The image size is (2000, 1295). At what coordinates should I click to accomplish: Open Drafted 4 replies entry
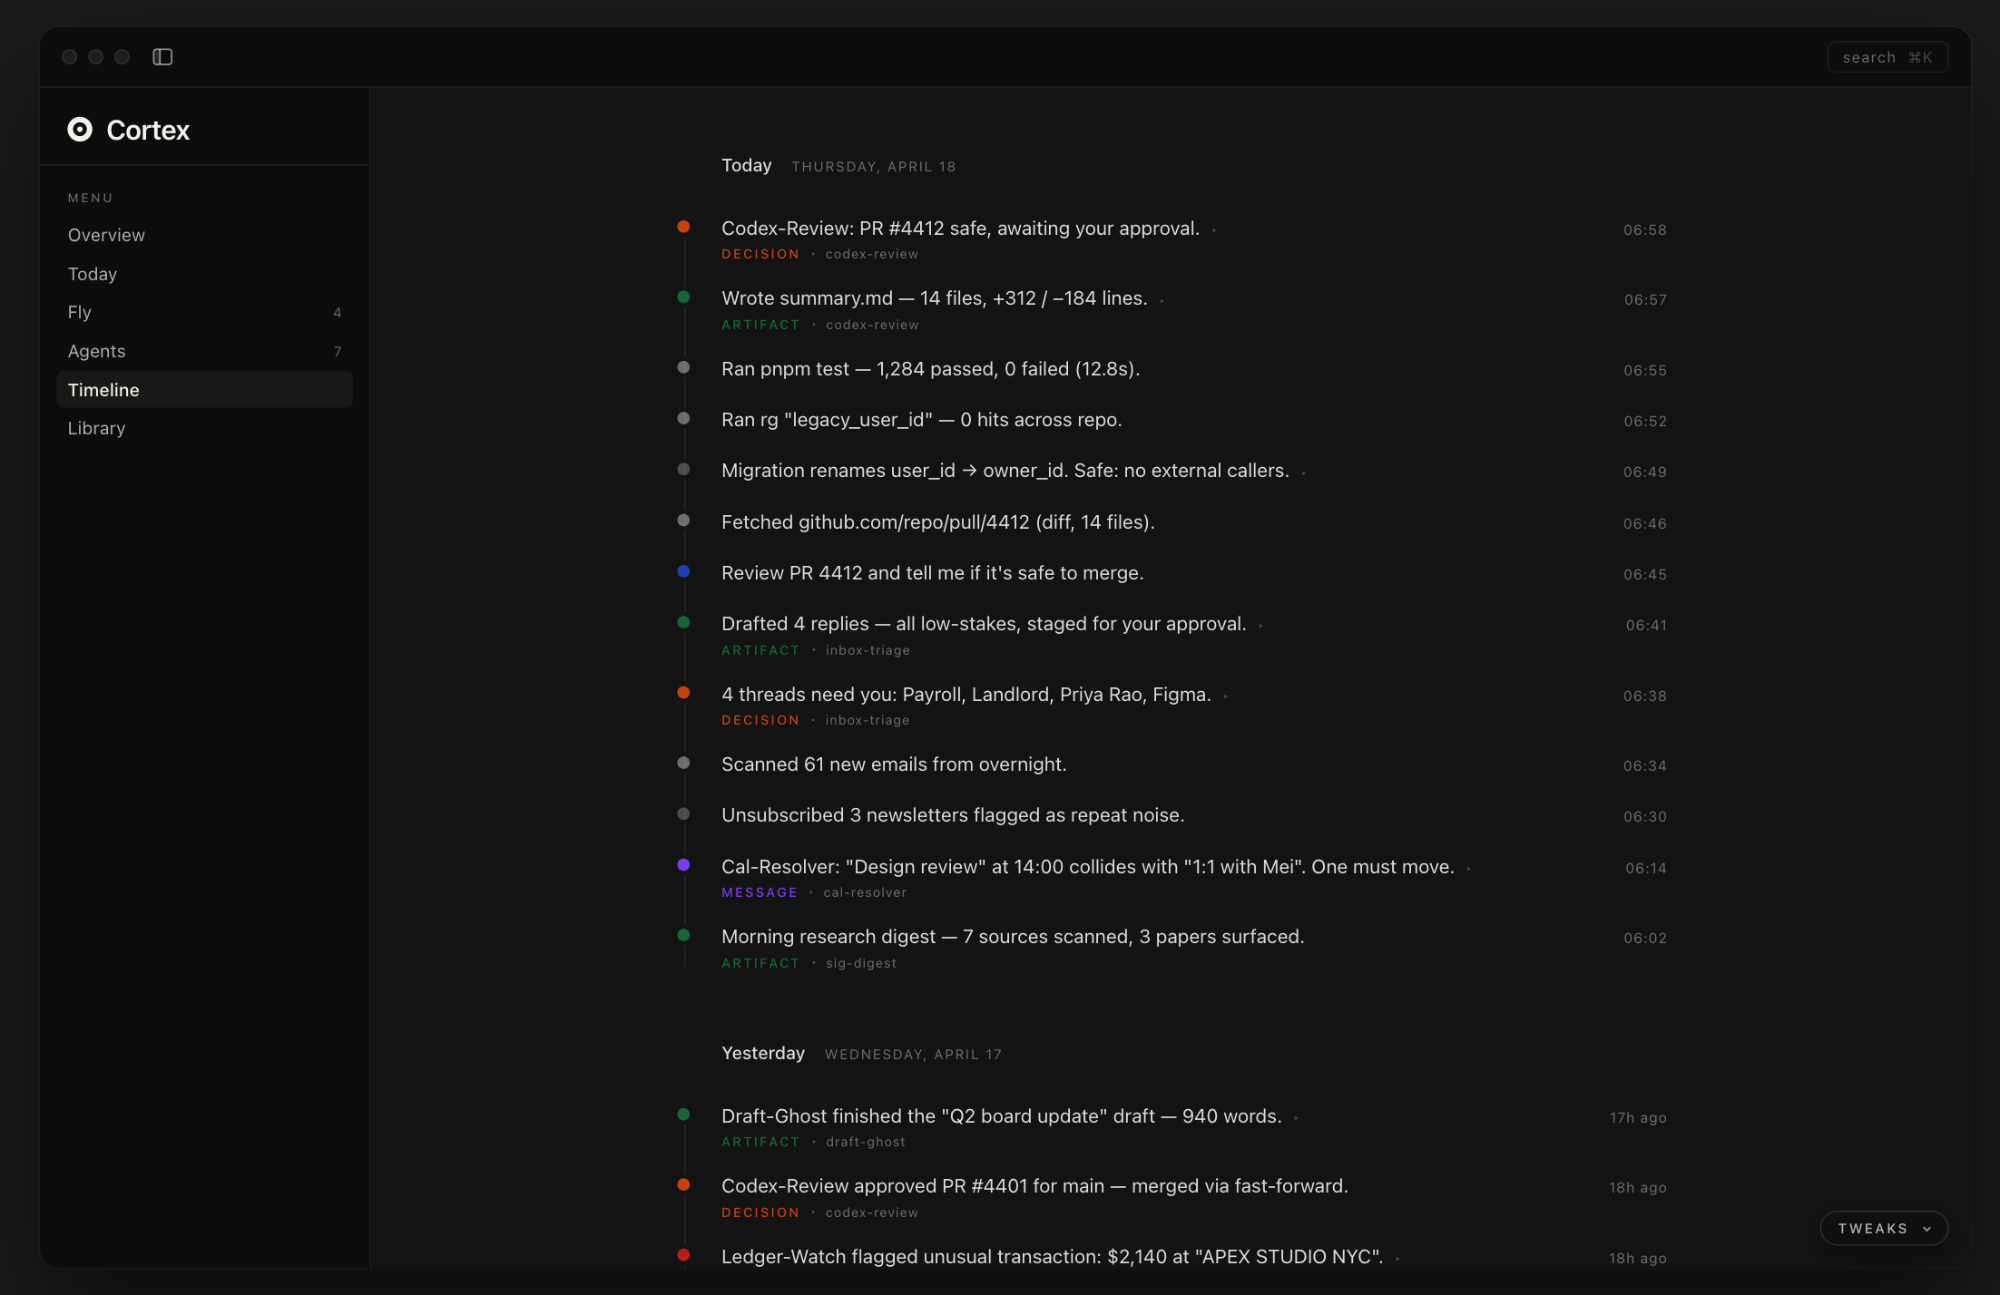pos(983,624)
